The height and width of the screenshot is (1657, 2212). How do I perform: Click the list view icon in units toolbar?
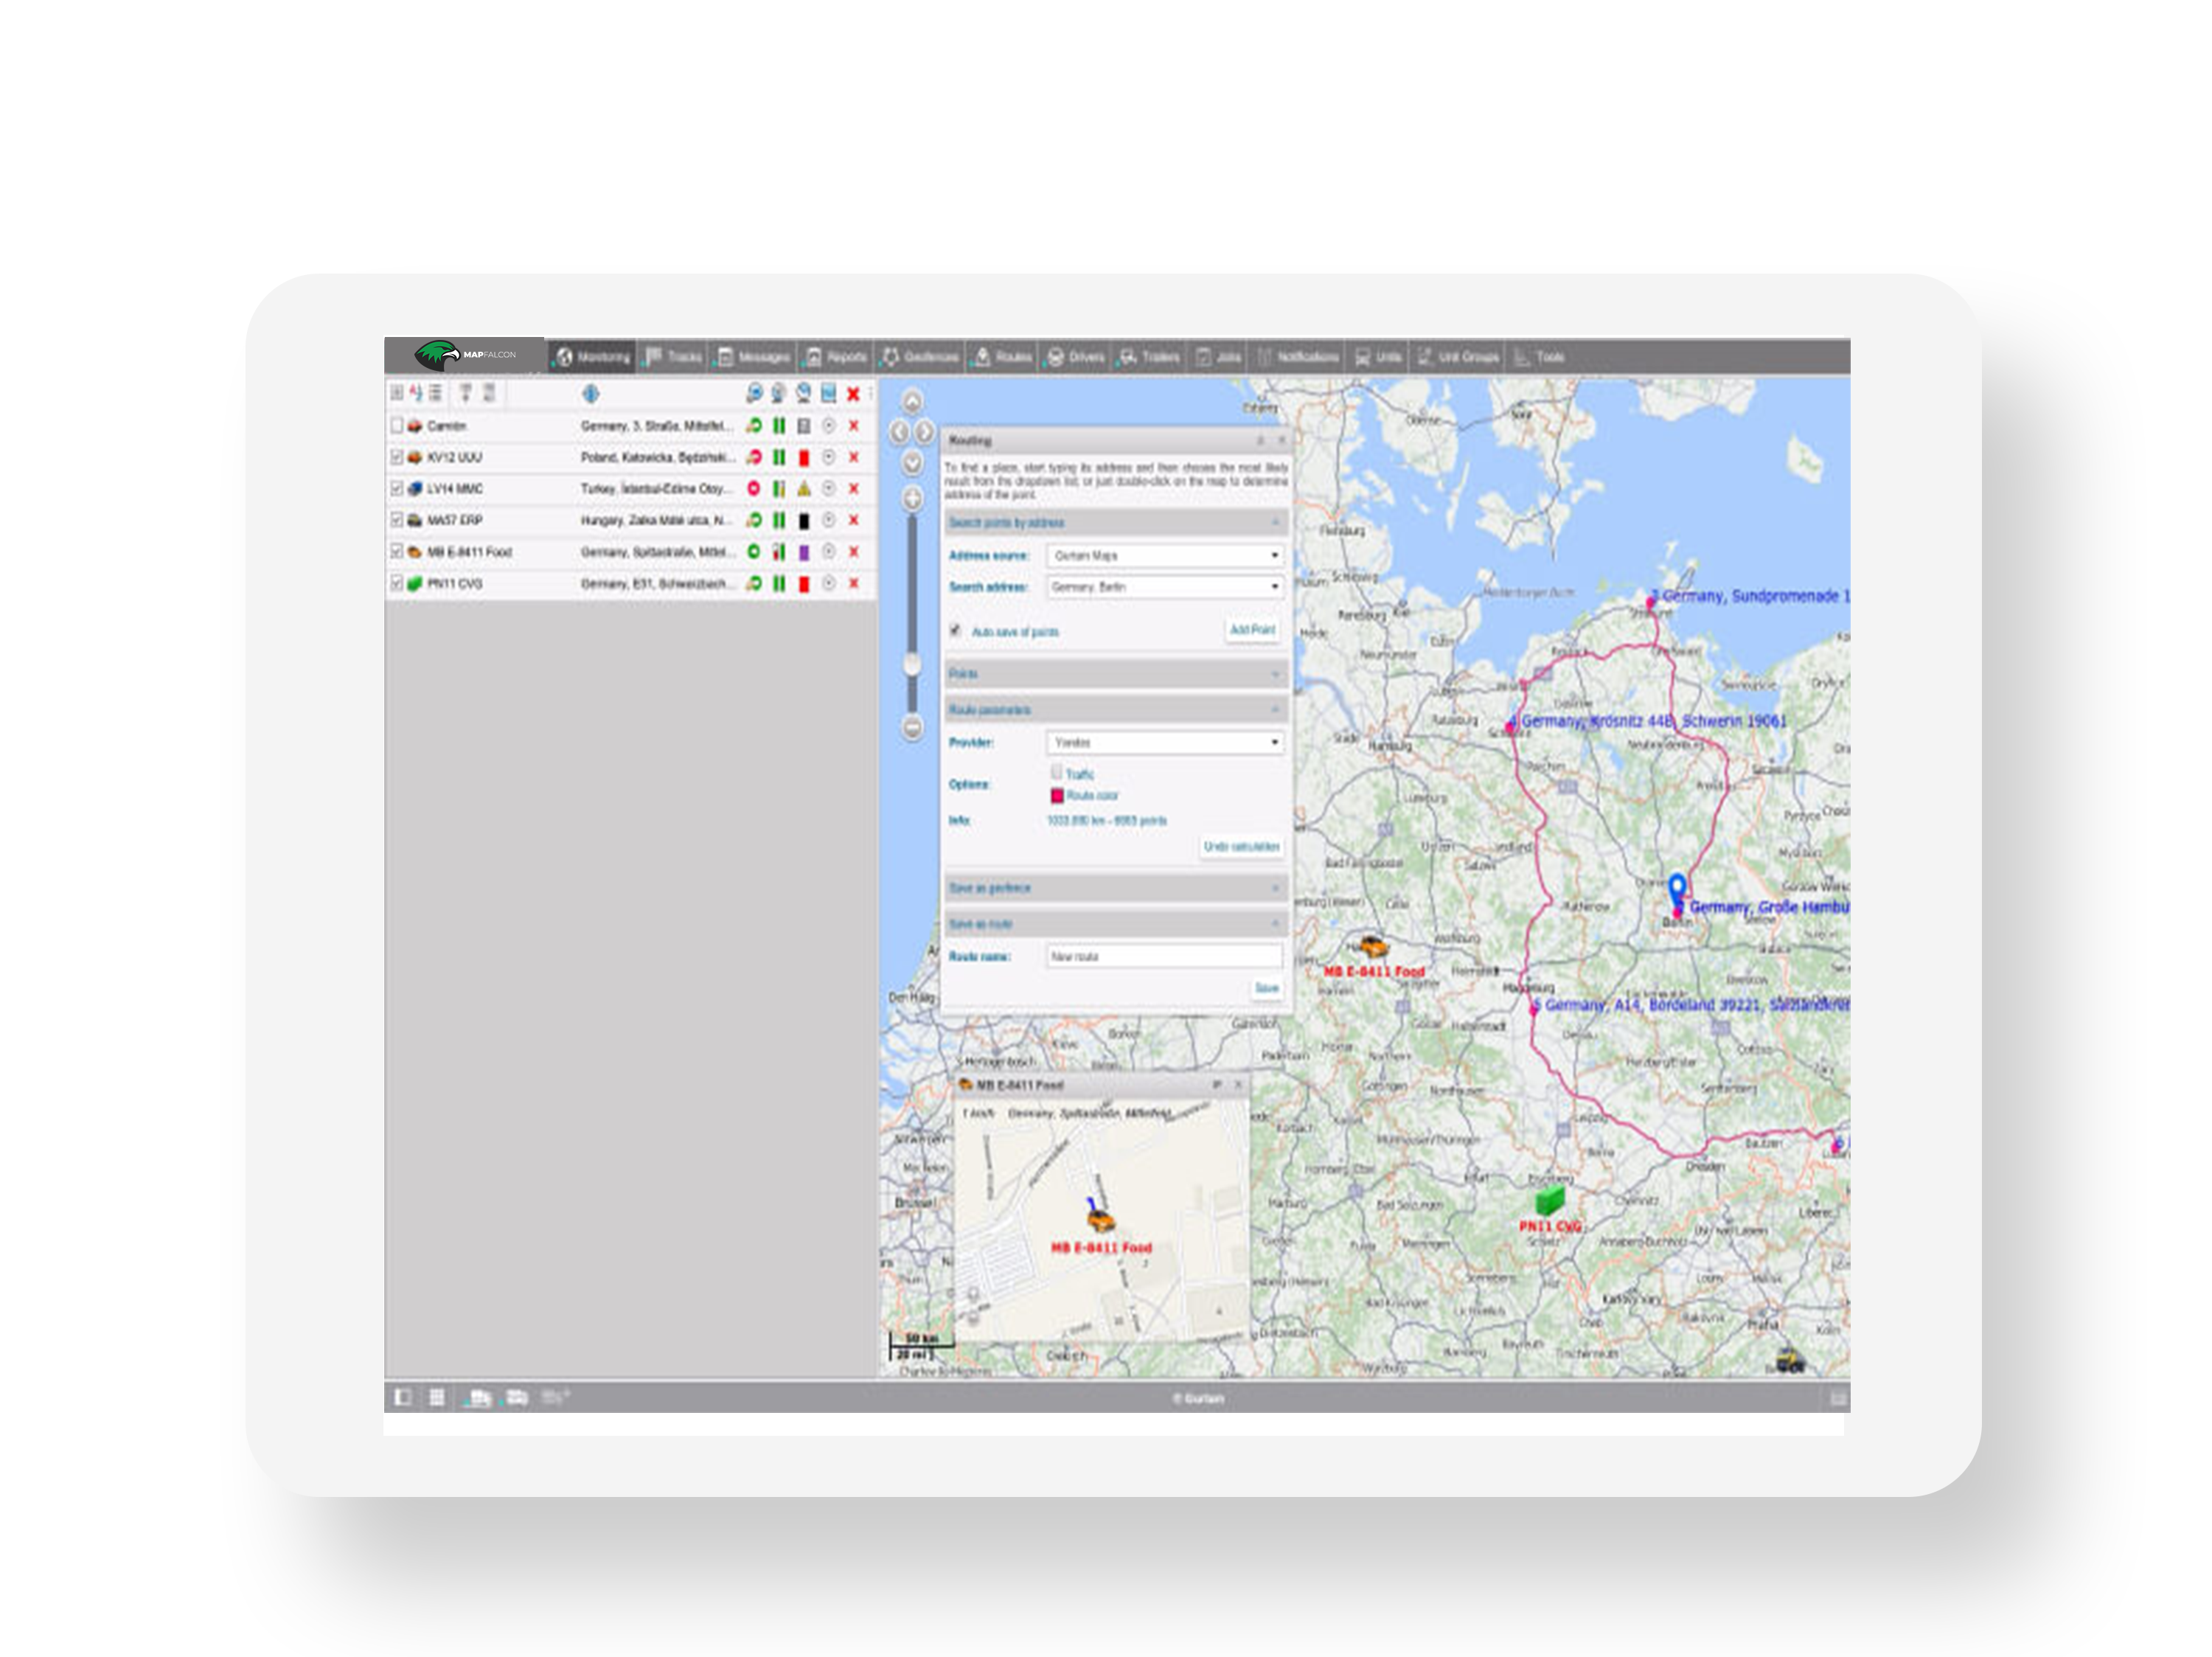[x=435, y=393]
